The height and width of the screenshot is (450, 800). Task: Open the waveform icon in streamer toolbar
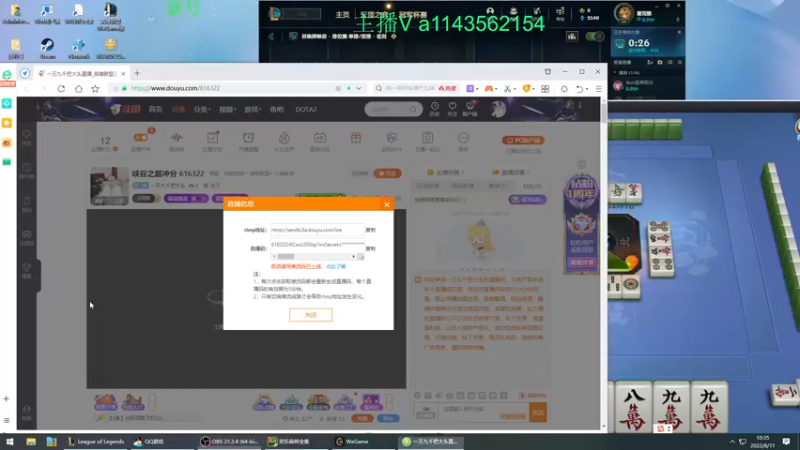pos(177,138)
